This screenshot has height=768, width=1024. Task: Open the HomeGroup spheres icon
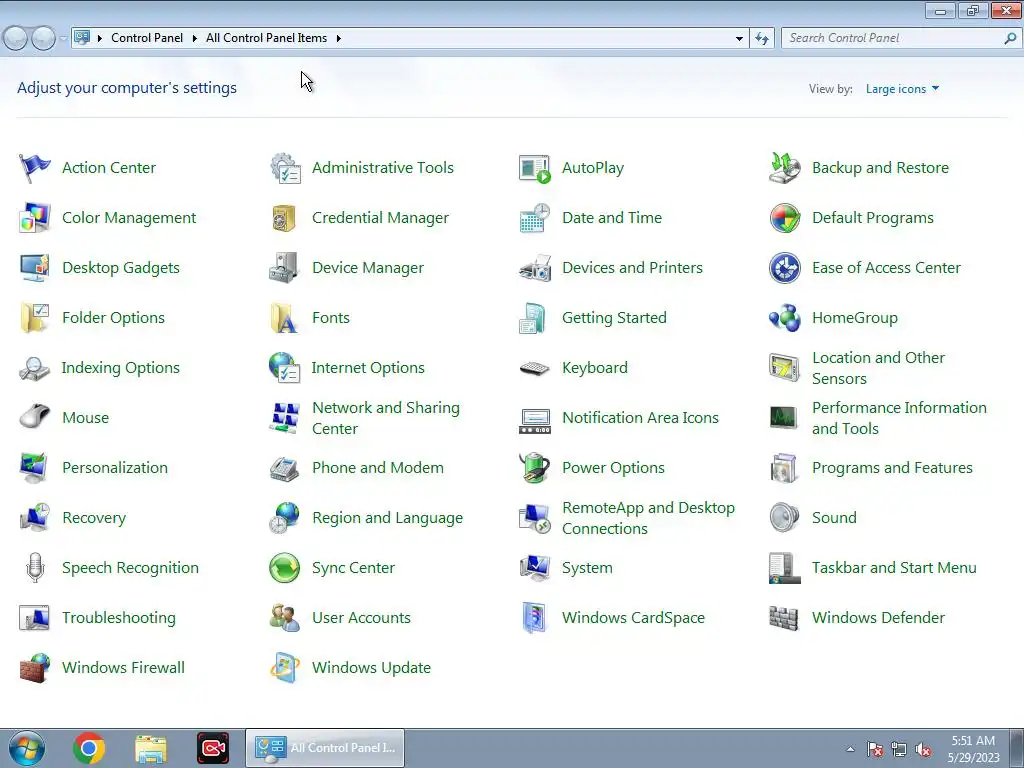click(x=784, y=318)
